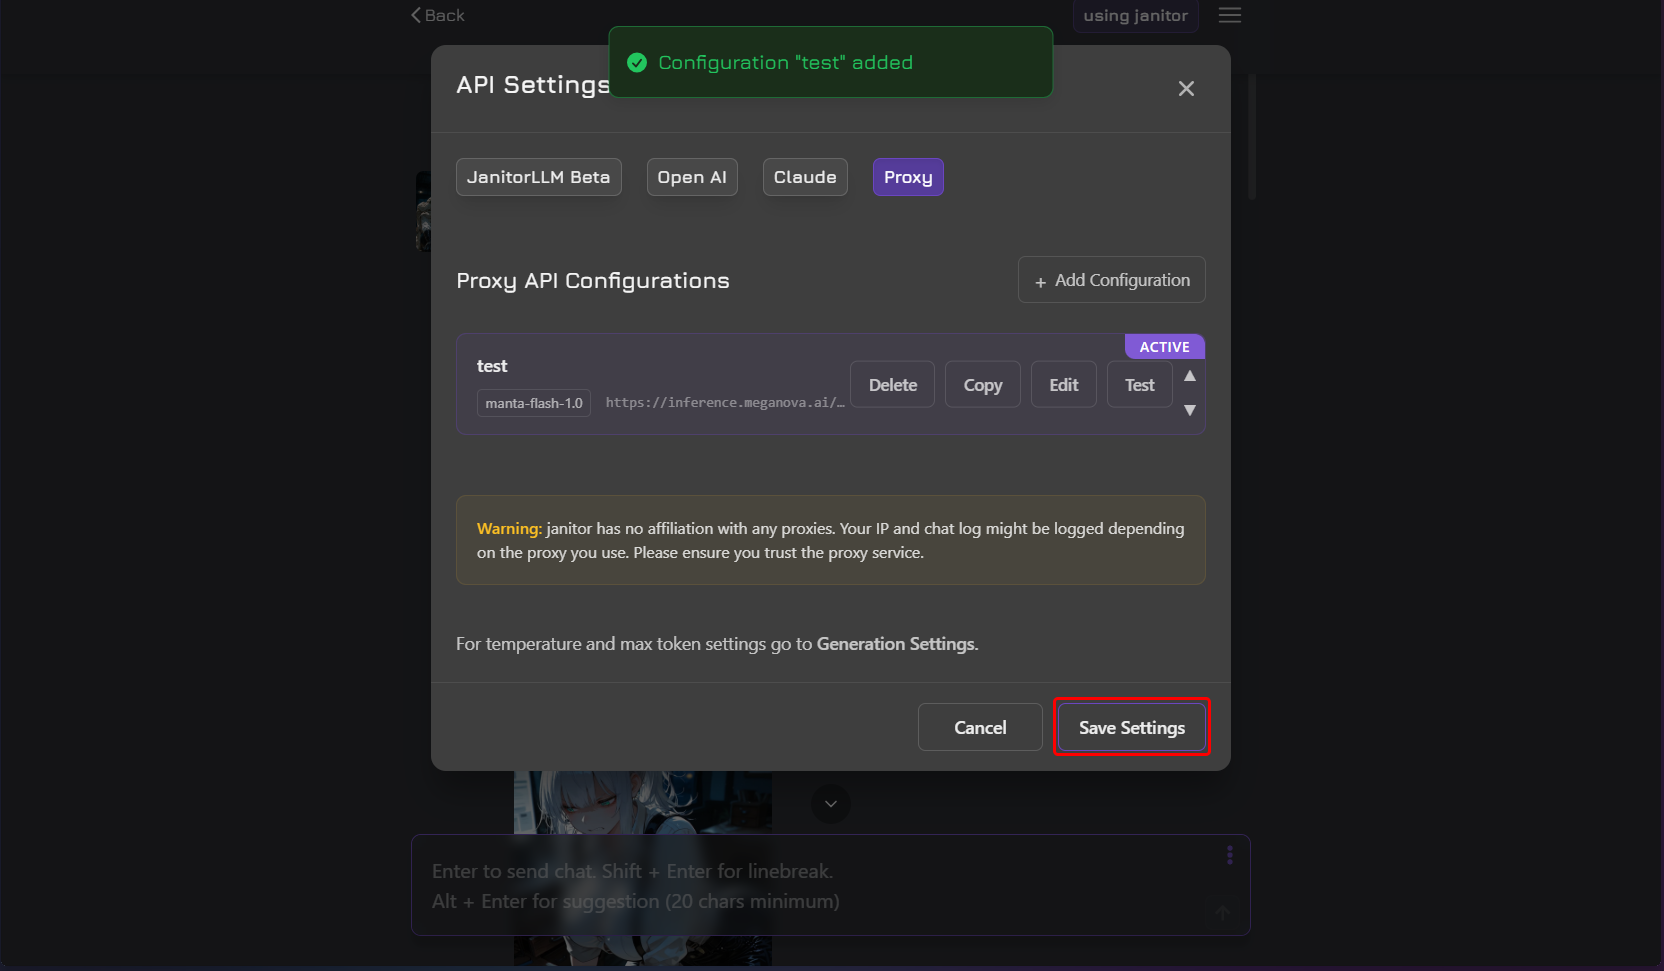Choose the Claude API tab
The width and height of the screenshot is (1664, 971).
[x=805, y=177]
